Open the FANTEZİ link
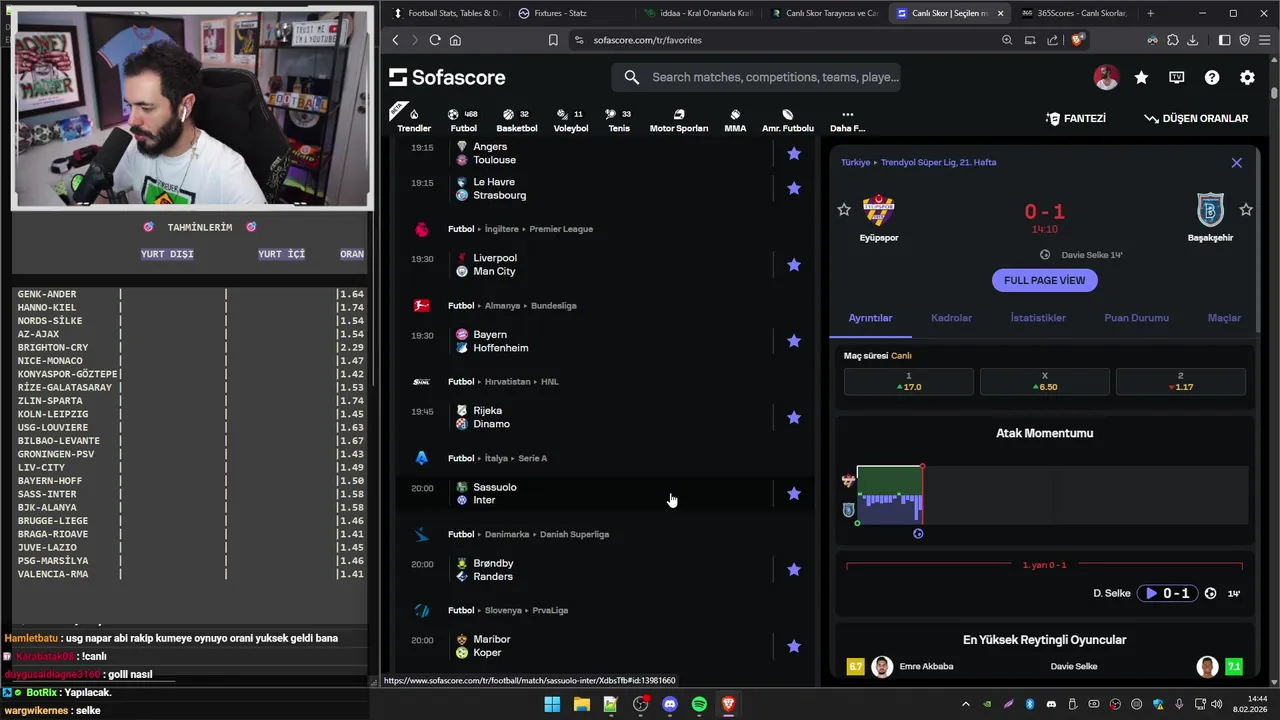Image resolution: width=1280 pixels, height=720 pixels. (x=1075, y=118)
